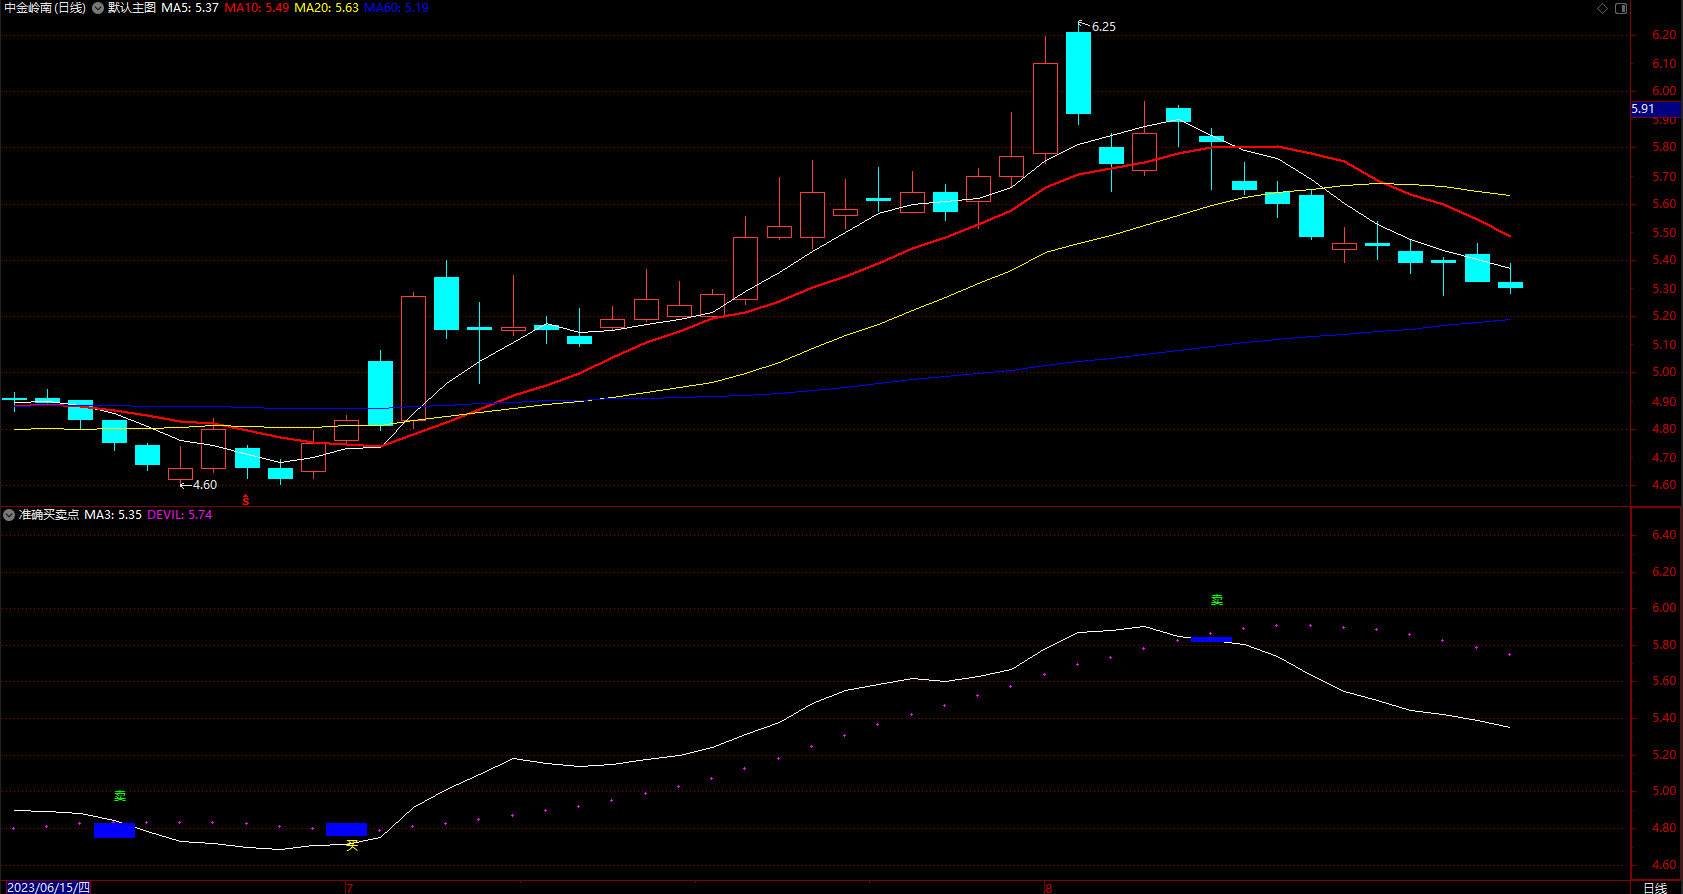This screenshot has height=894, width=1683.
Task: Select the MA5: 5.37 indicator label
Action: click(190, 8)
